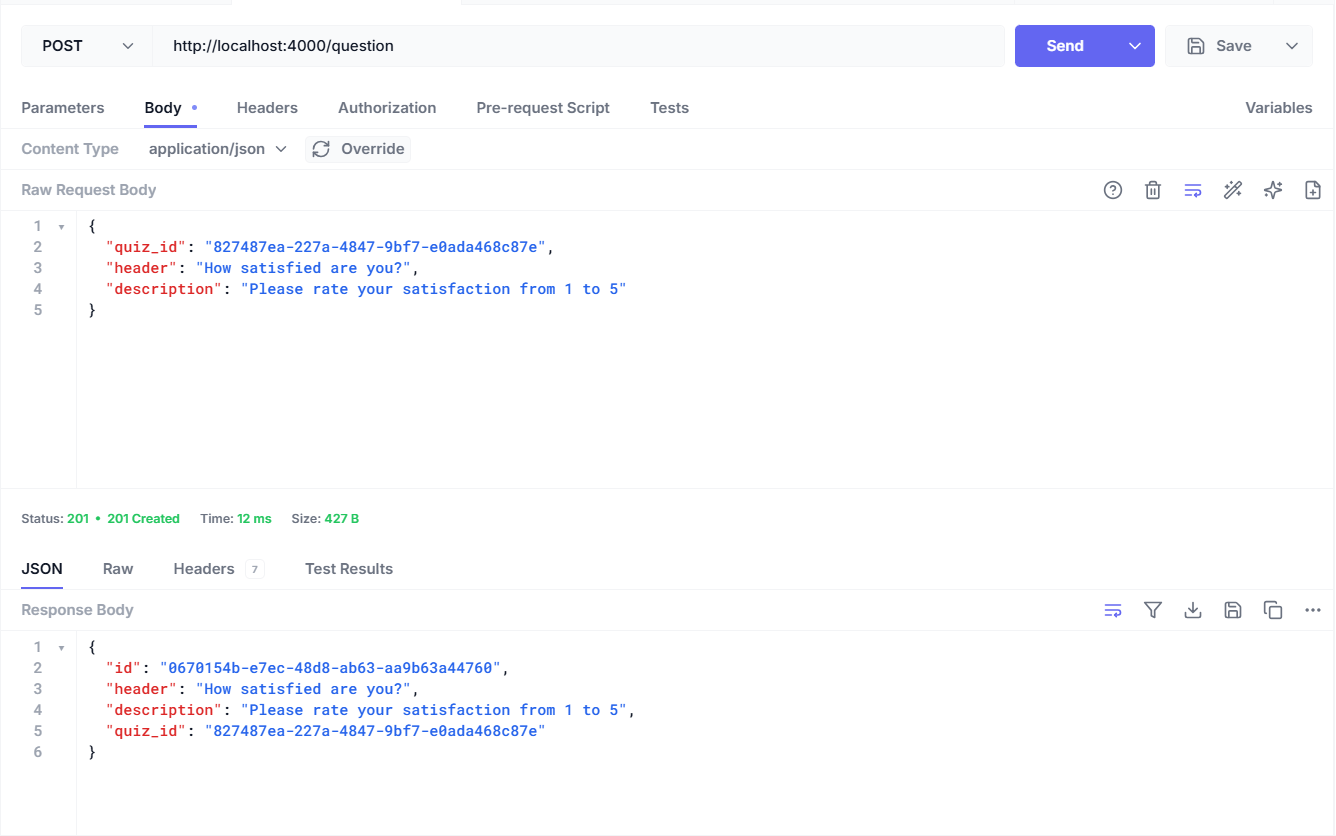The width and height of the screenshot is (1336, 836).
Task: Collapse the request JSON at line 1
Action: coord(61,227)
